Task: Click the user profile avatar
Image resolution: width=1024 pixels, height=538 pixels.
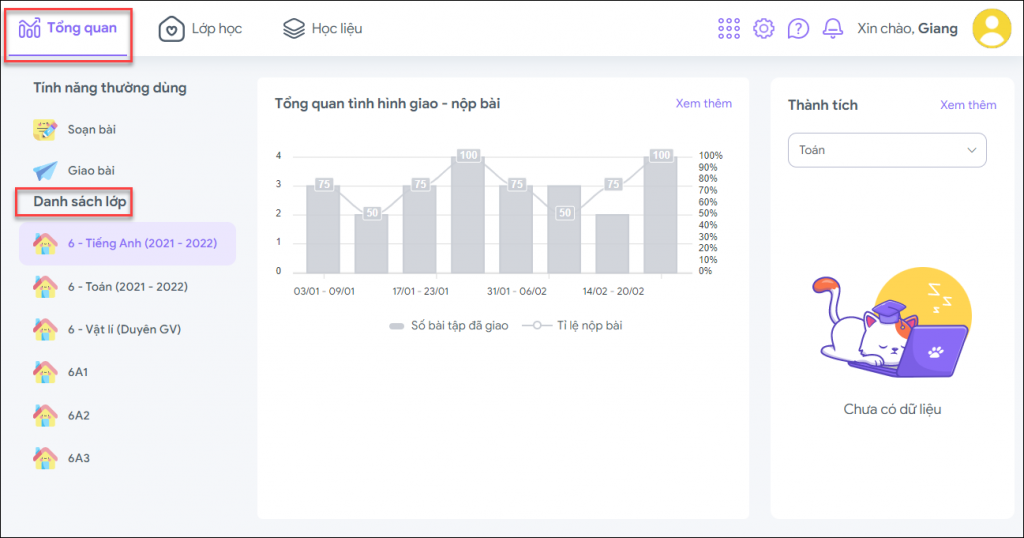Action: pos(992,28)
